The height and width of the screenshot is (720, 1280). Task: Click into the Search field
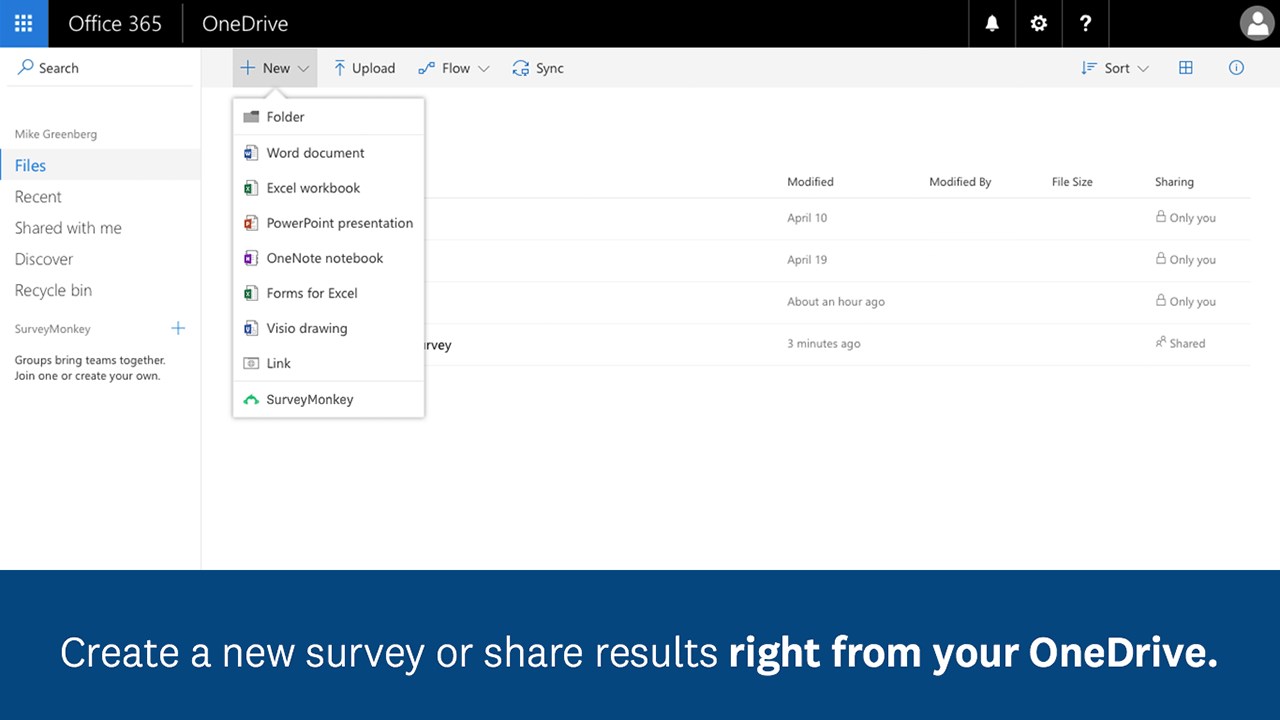tap(100, 68)
